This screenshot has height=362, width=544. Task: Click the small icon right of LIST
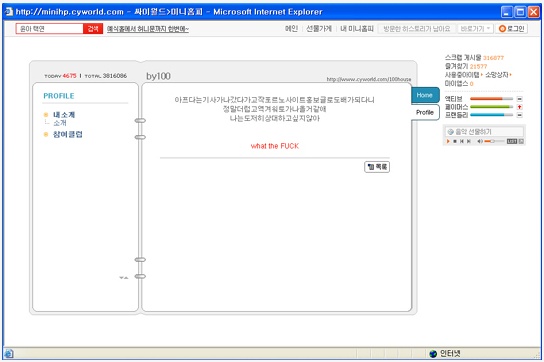521,141
